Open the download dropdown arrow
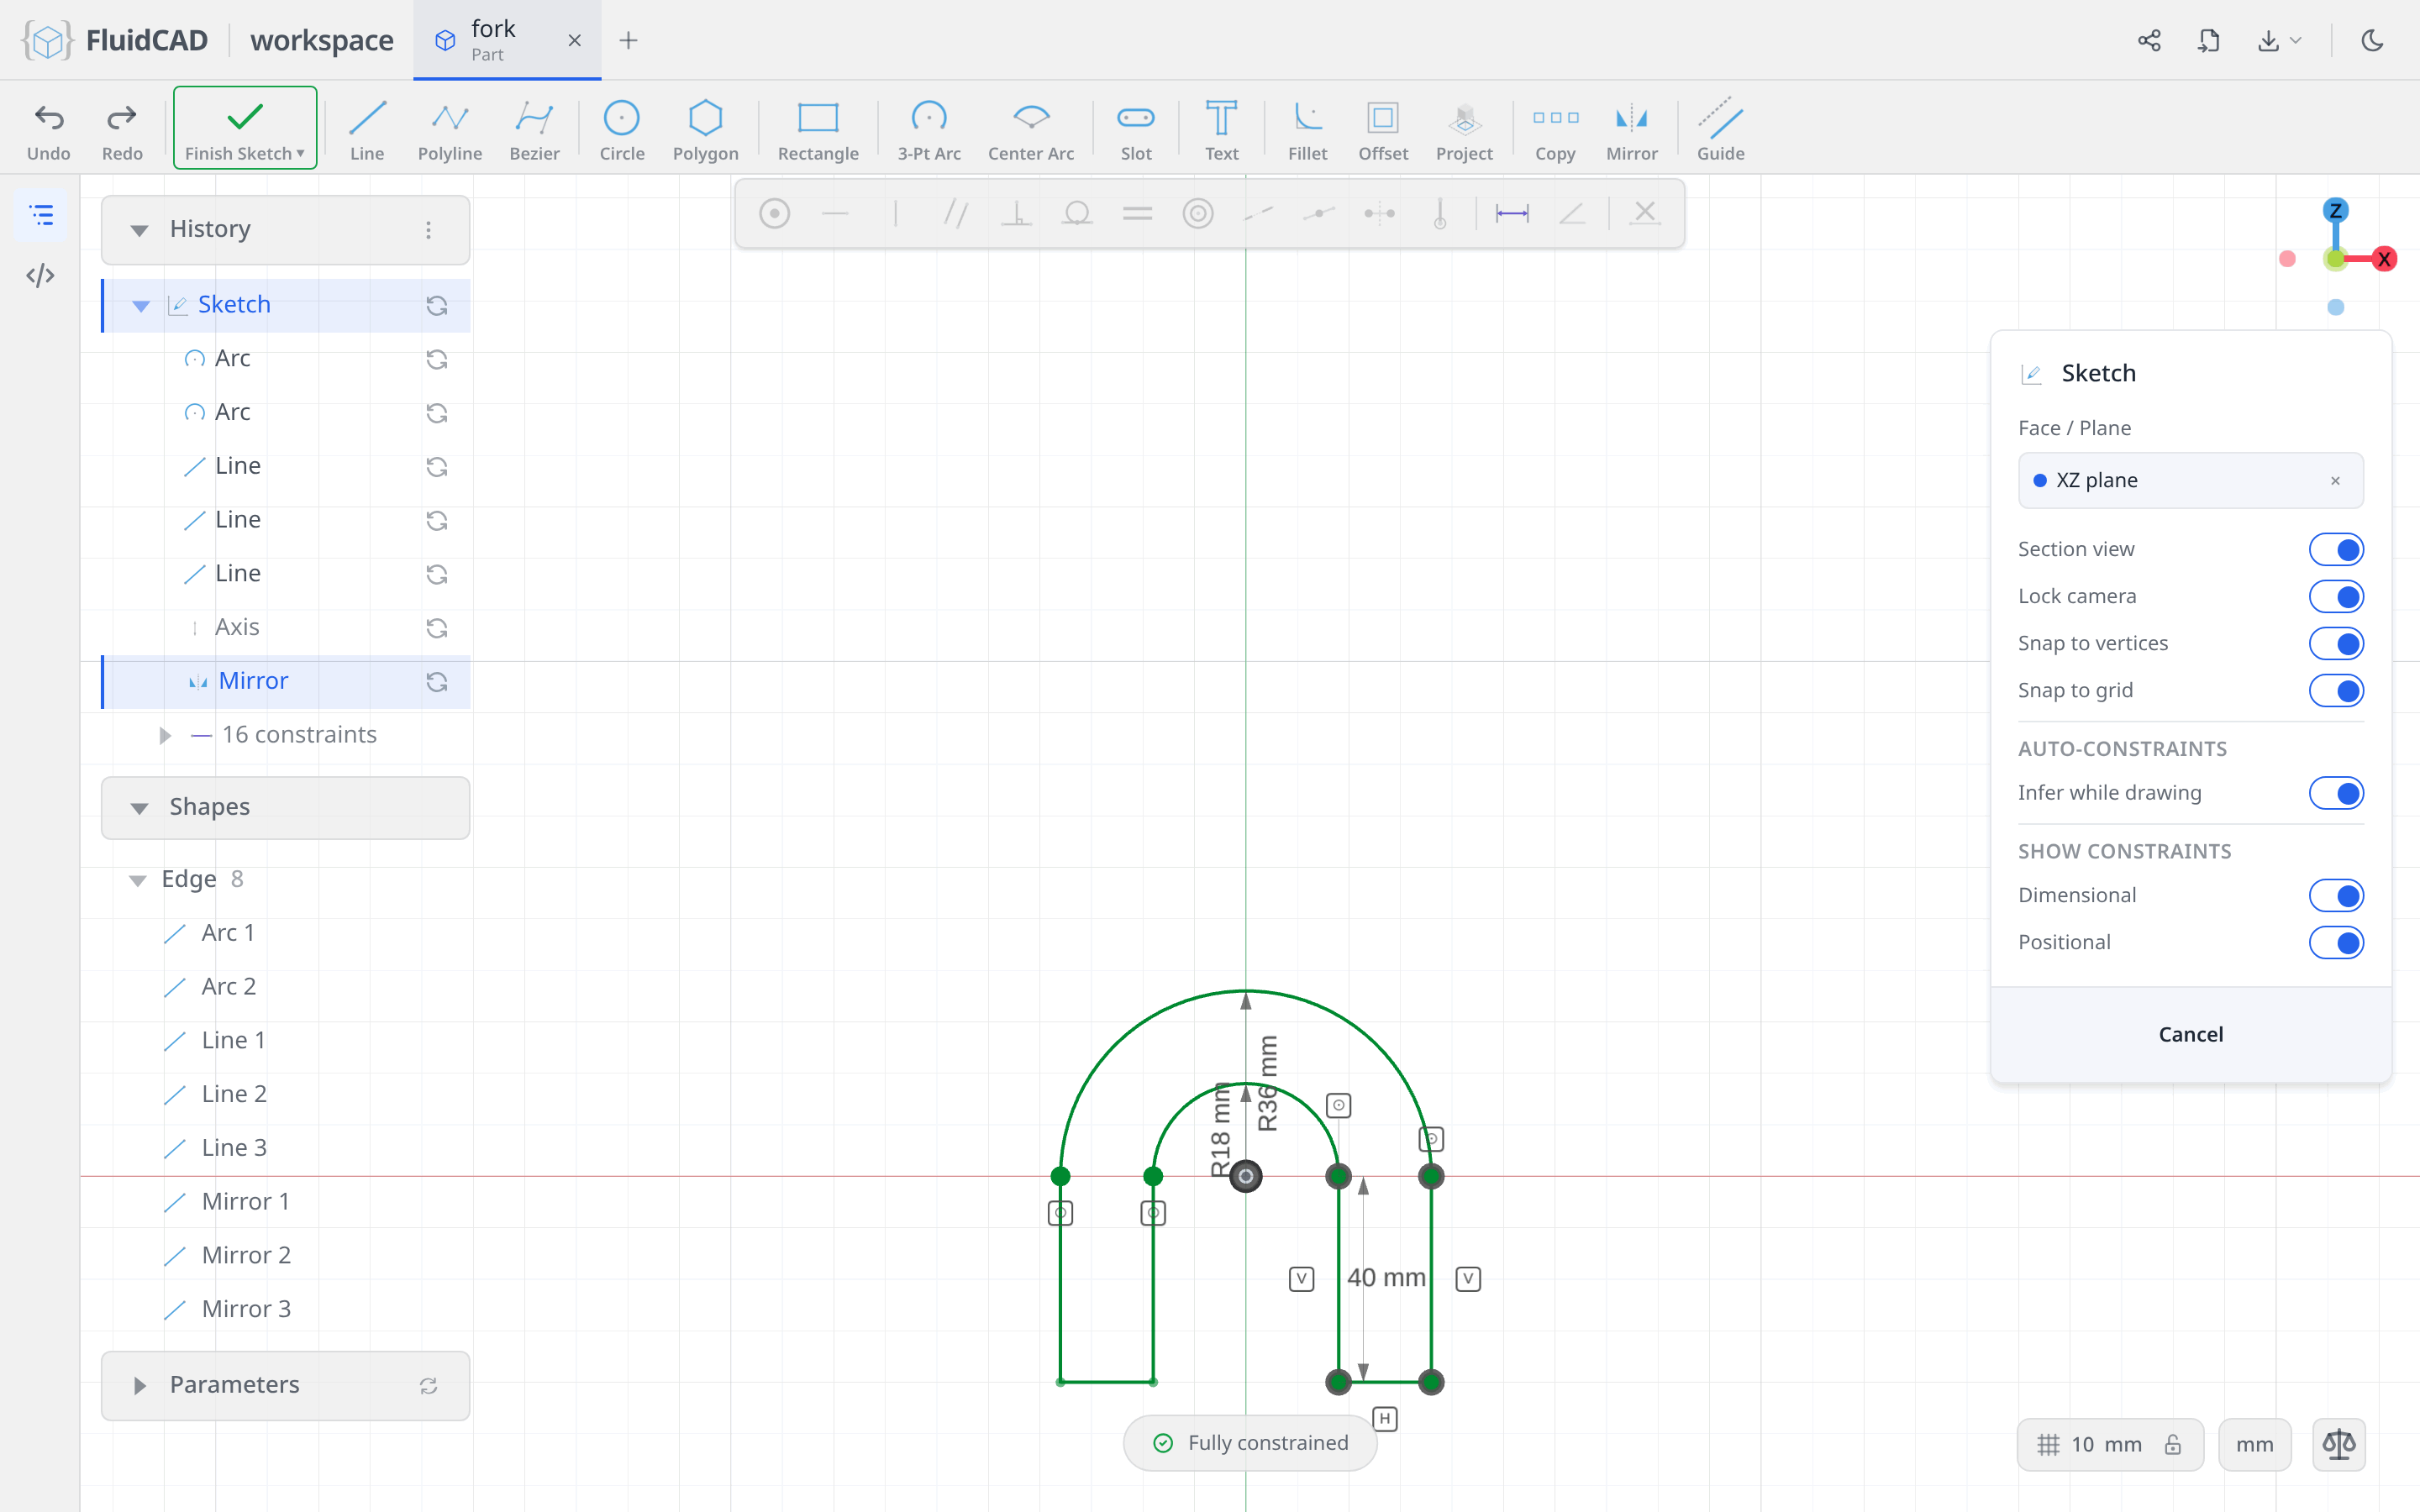The width and height of the screenshot is (2420, 1512). tap(2296, 41)
